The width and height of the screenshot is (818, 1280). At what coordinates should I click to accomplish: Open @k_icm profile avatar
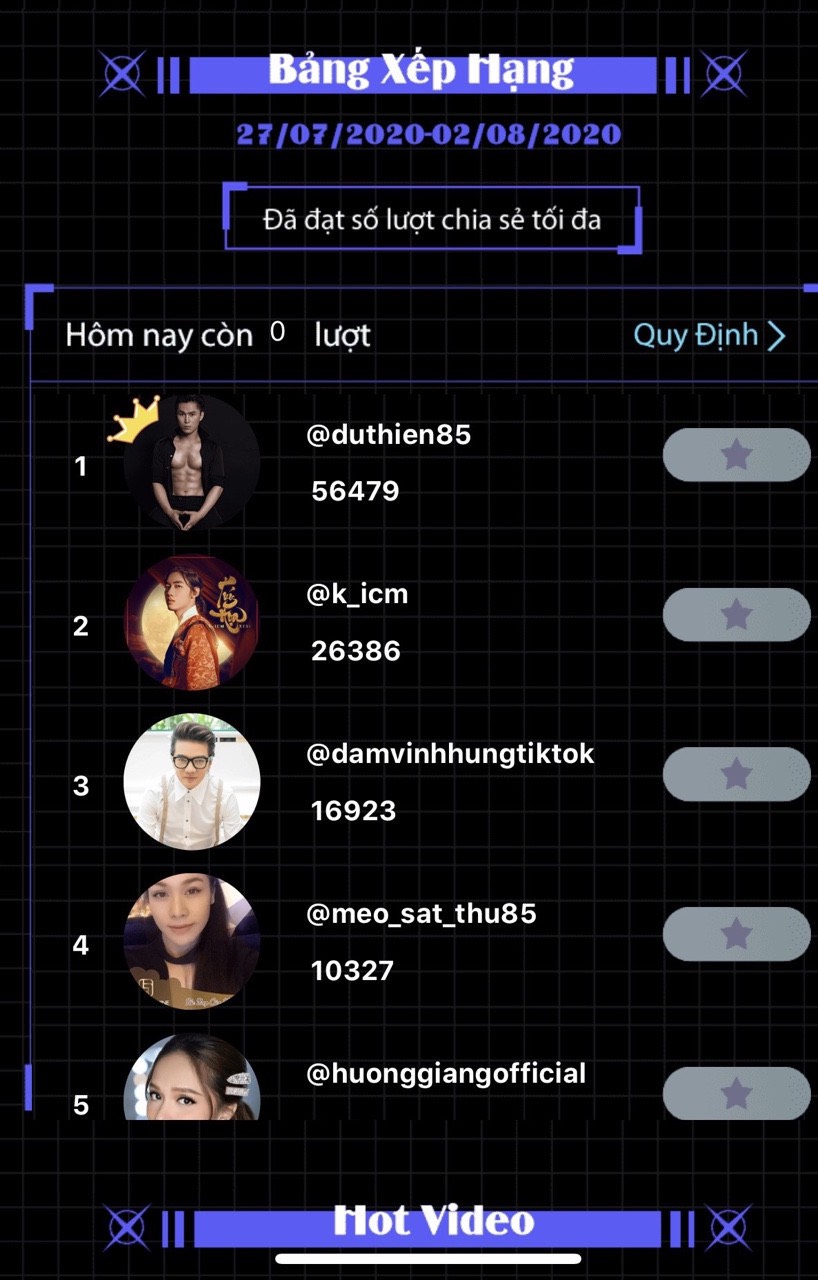[192, 622]
